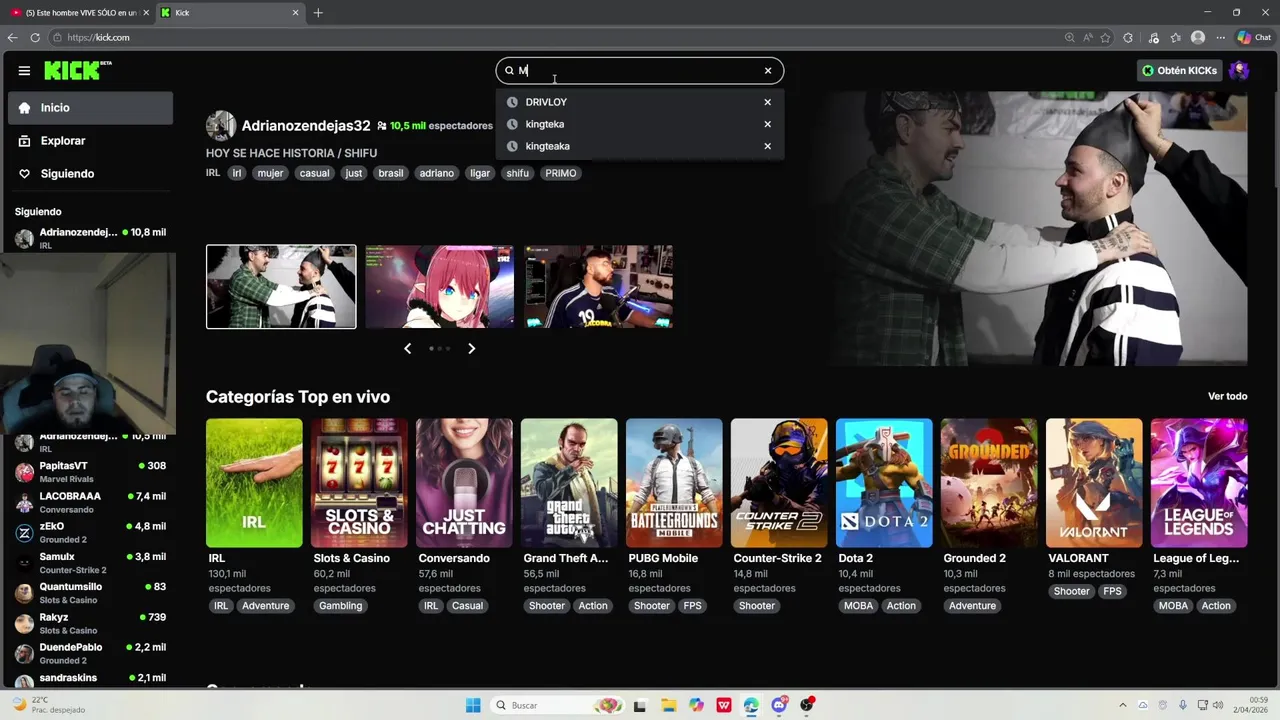The height and width of the screenshot is (720, 1280).
Task: Select the anime avatar stream thumbnail
Action: coord(439,287)
